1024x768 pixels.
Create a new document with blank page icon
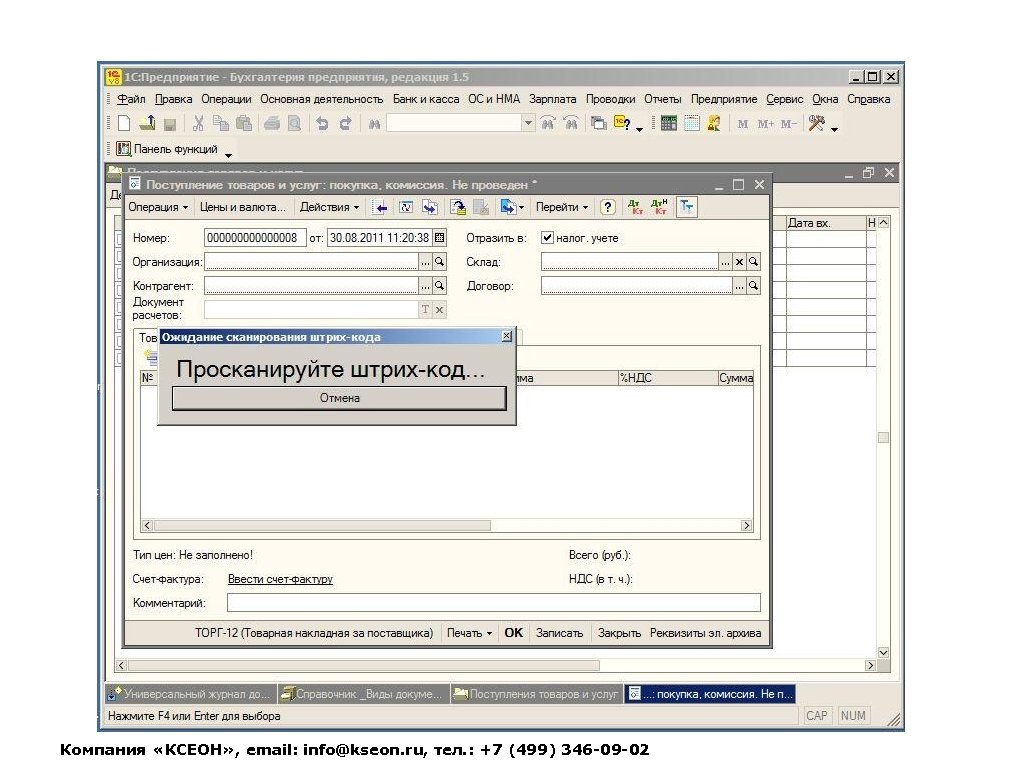[124, 123]
